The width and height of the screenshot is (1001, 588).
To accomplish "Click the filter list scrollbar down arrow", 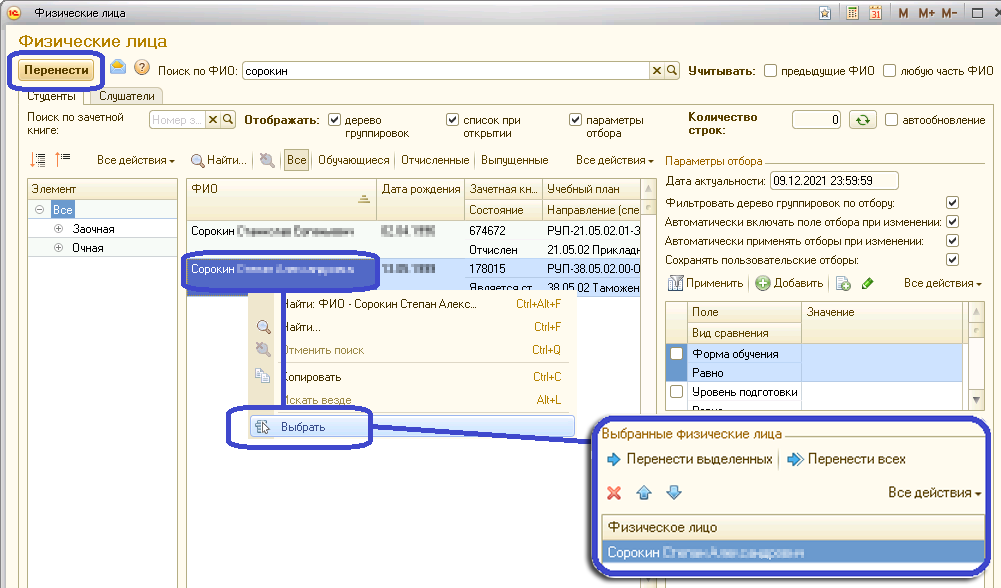I will click(976, 399).
